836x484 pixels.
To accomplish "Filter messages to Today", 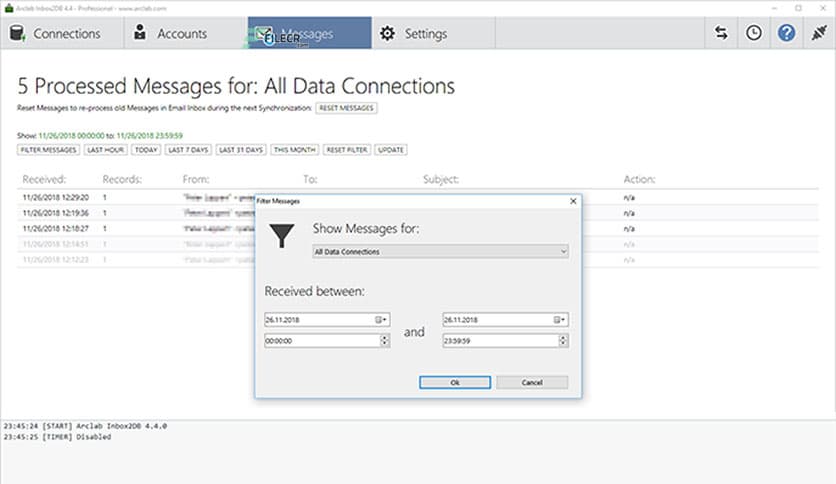I will pos(146,150).
